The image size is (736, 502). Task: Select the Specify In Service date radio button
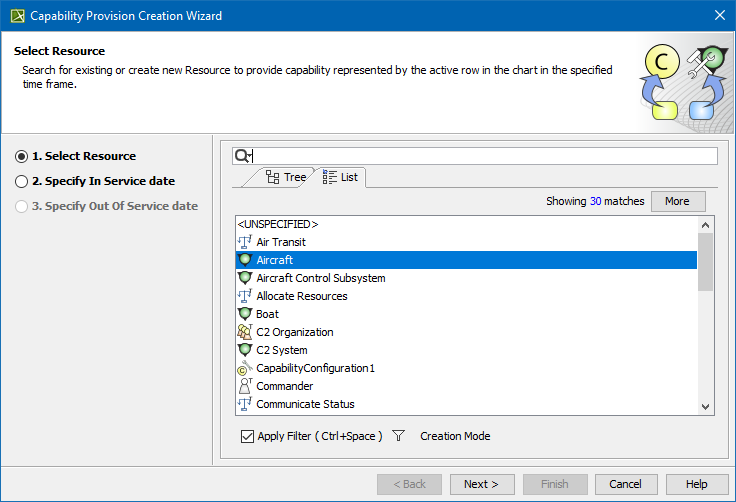(21, 181)
